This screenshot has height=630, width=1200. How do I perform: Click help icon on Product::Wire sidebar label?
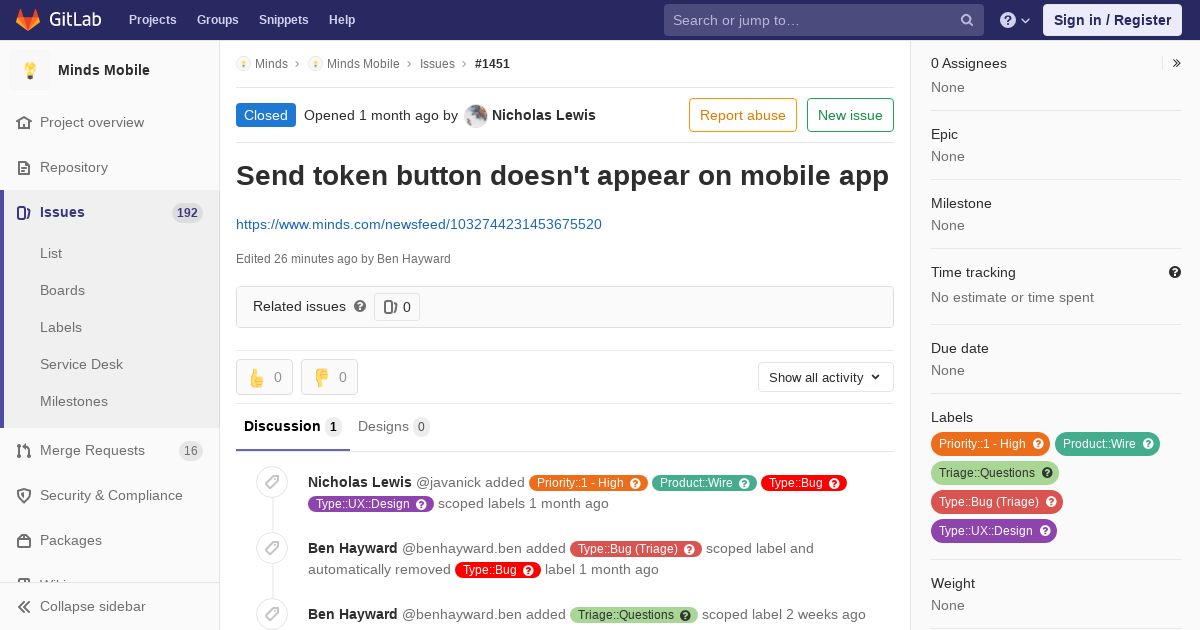[1148, 444]
